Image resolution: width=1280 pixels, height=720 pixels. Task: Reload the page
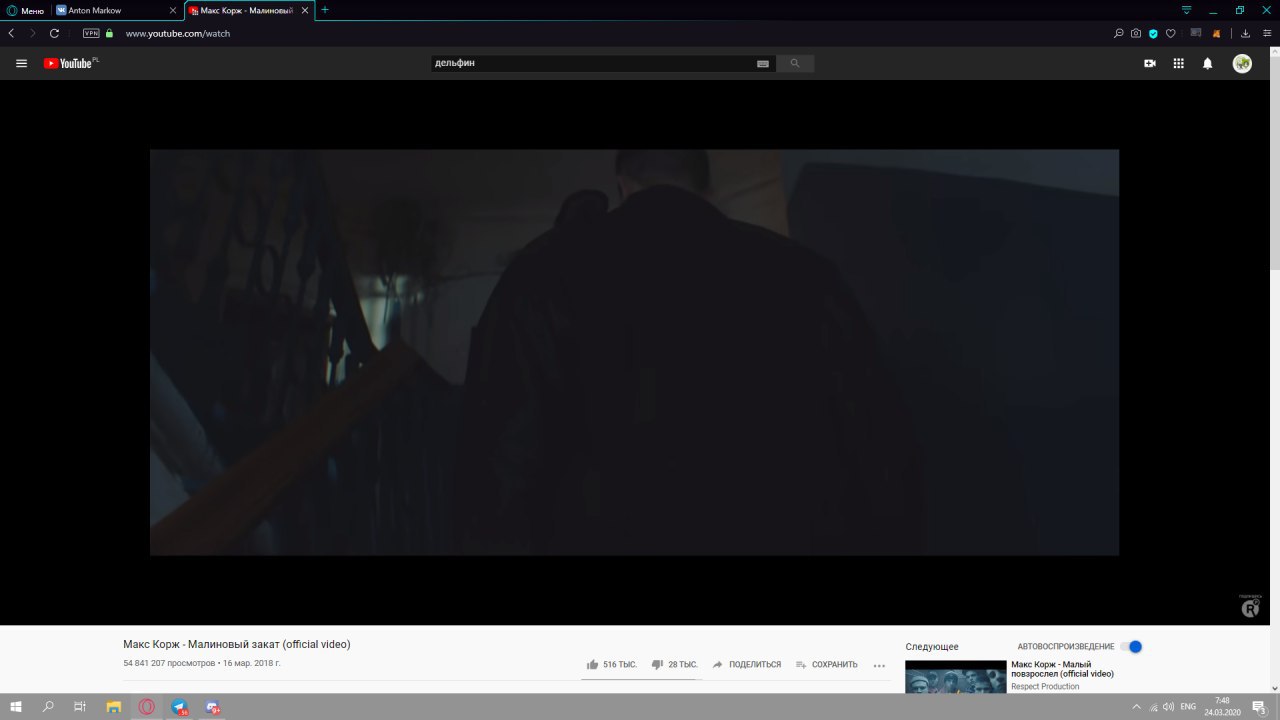tap(54, 33)
